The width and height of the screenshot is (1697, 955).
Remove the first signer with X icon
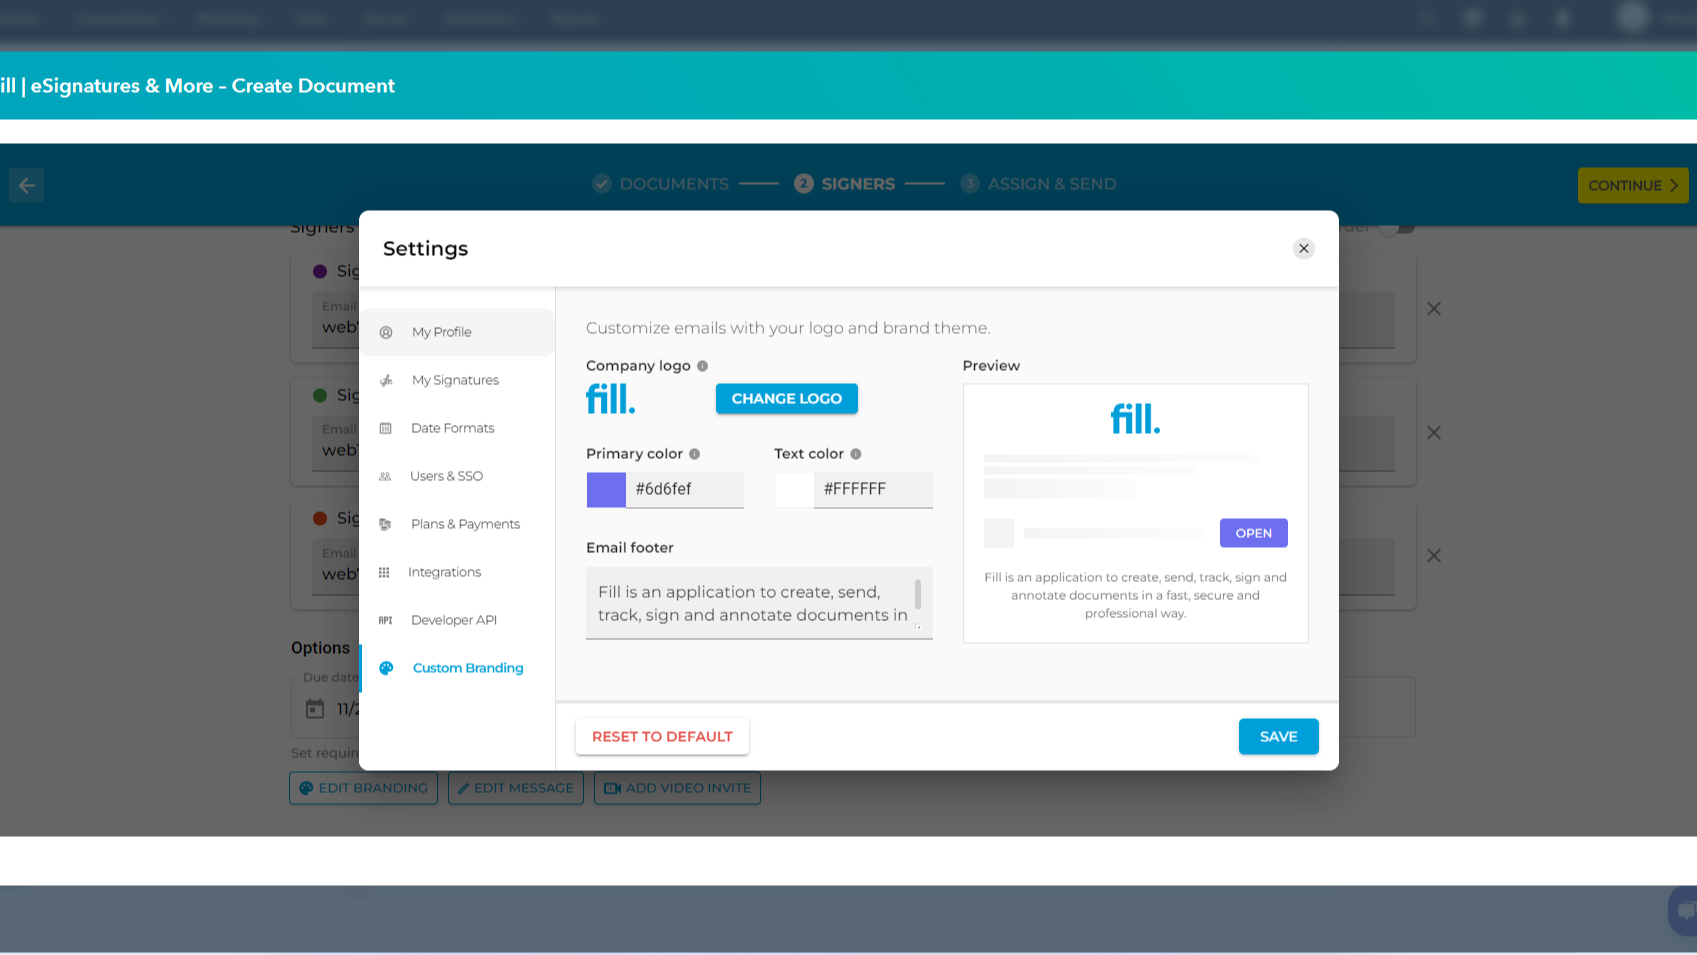pos(1433,309)
